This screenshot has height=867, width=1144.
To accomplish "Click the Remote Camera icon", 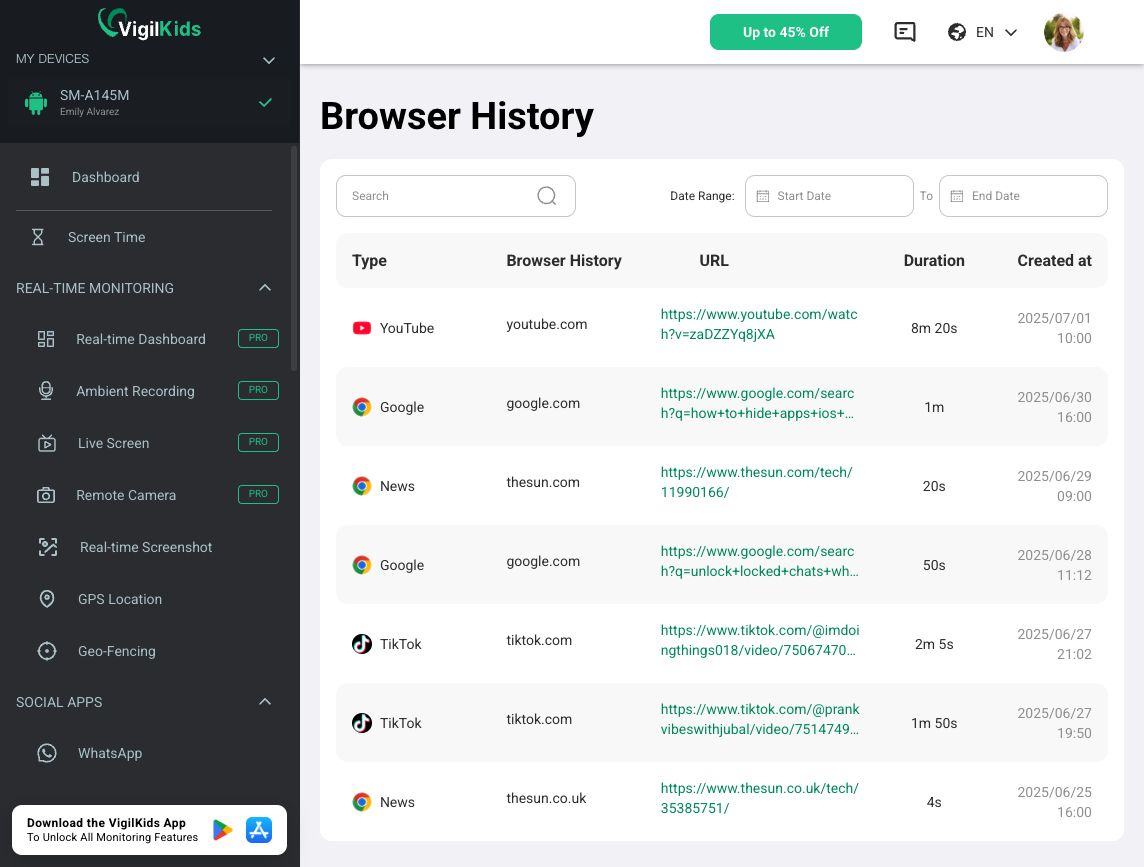I will click(46, 496).
